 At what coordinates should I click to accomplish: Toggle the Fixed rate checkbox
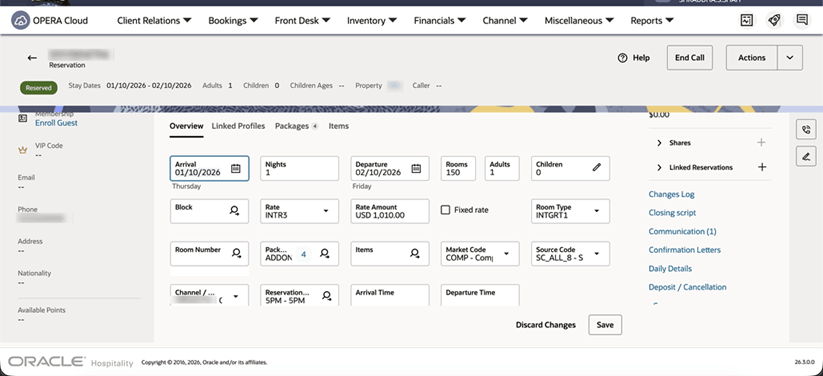[446, 210]
